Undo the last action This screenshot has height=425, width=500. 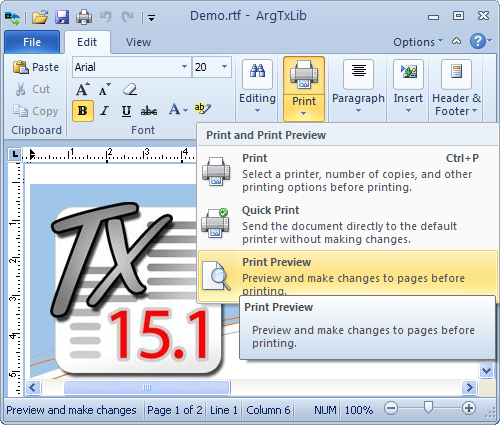pyautogui.click(x=106, y=17)
